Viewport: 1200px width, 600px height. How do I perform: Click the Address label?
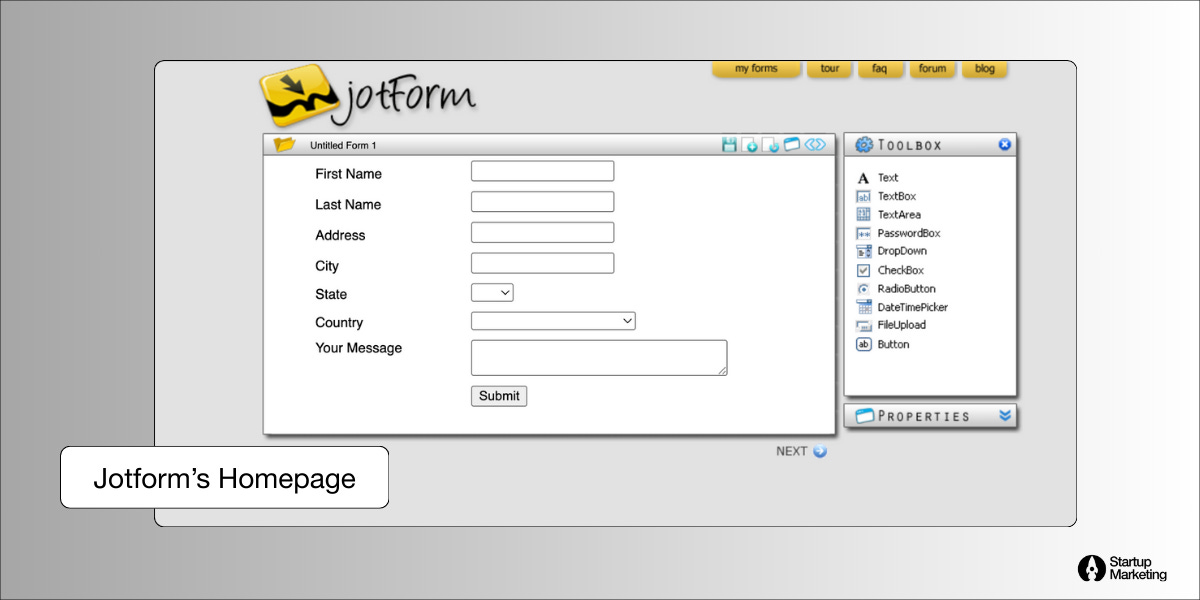(x=340, y=235)
